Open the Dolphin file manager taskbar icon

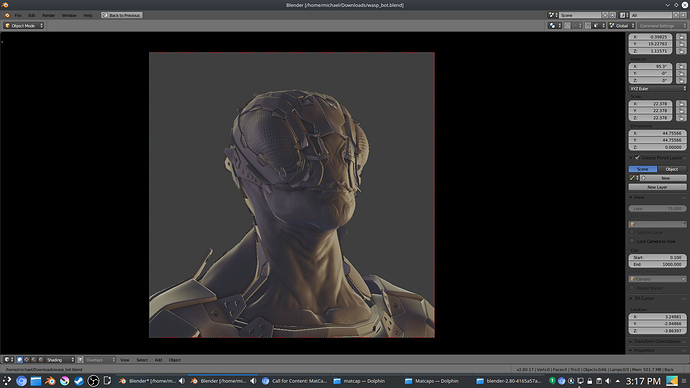click(36, 381)
